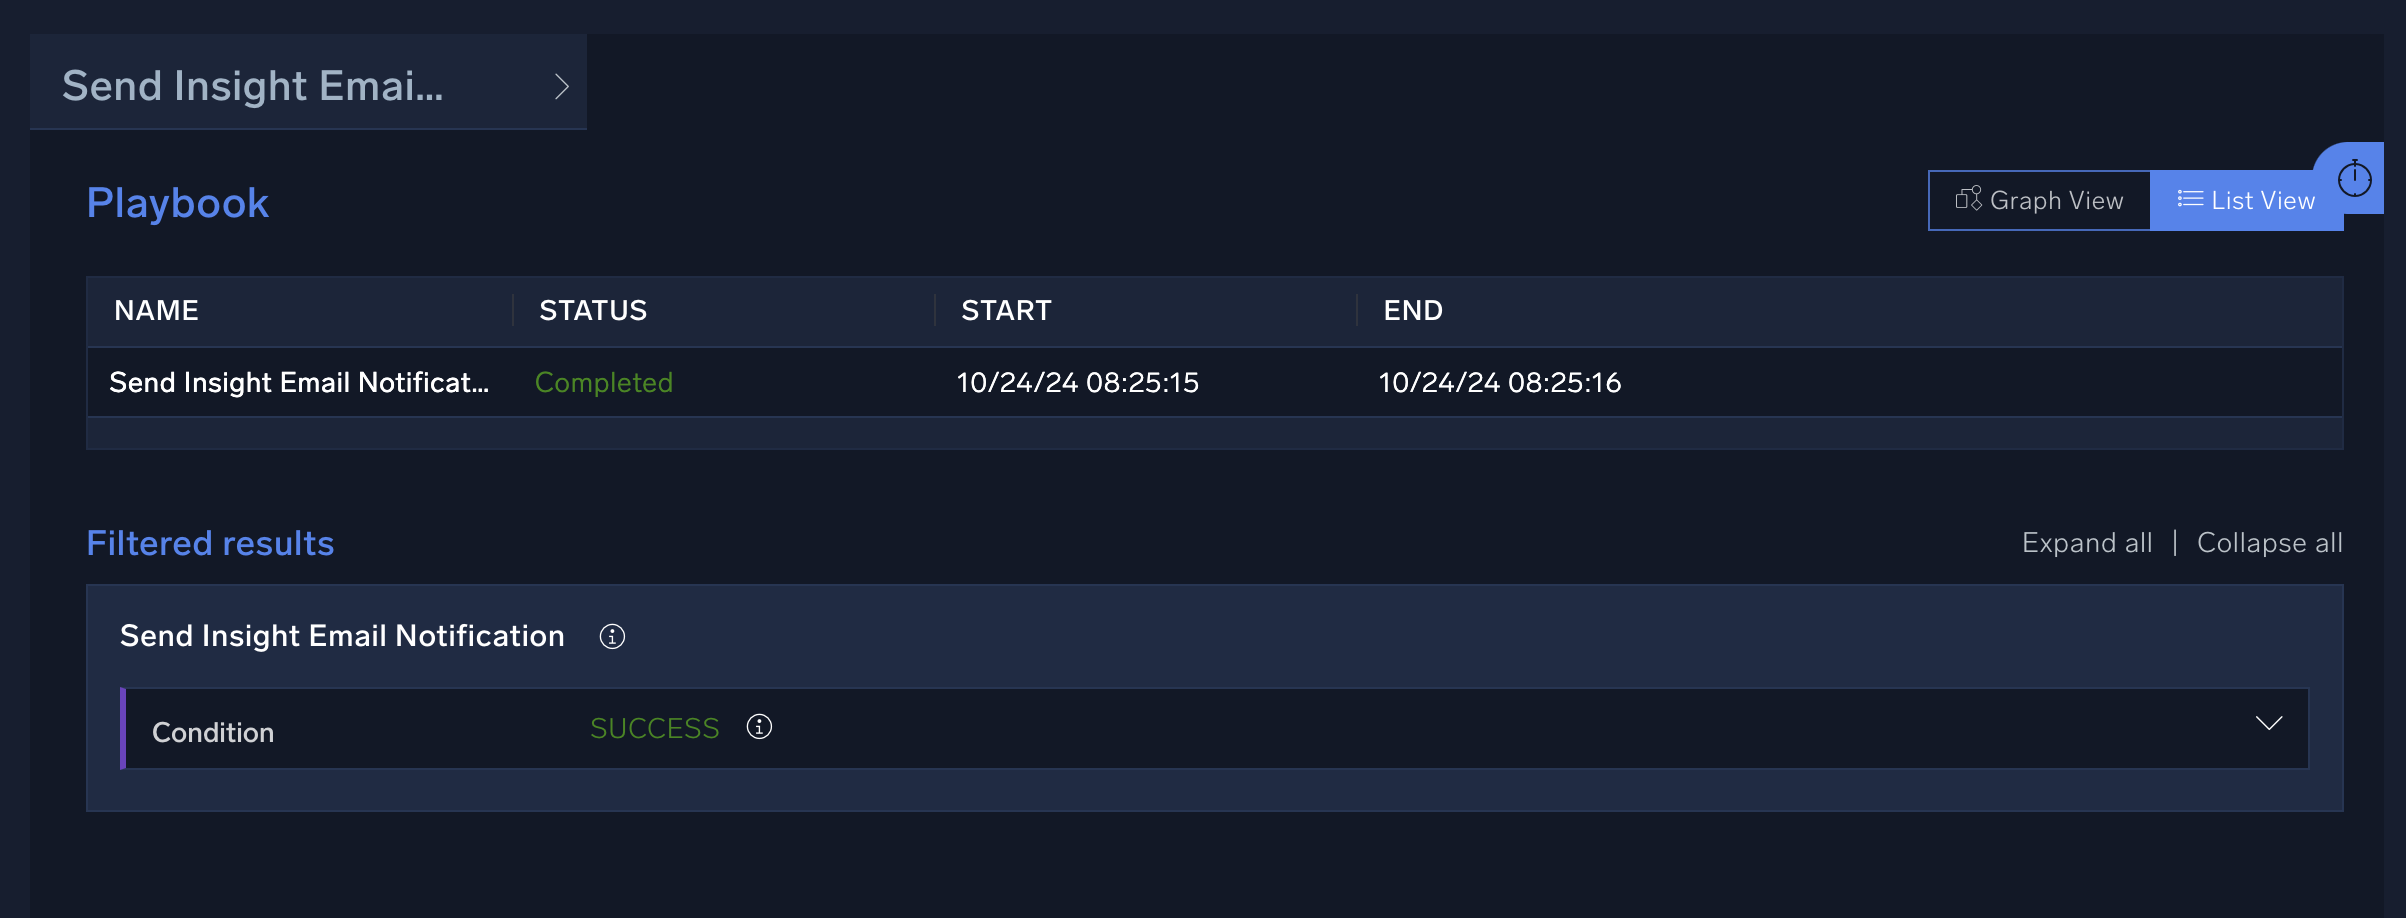Click the Graph View flowchart icon
This screenshot has width=2406, height=918.
pyautogui.click(x=1968, y=199)
